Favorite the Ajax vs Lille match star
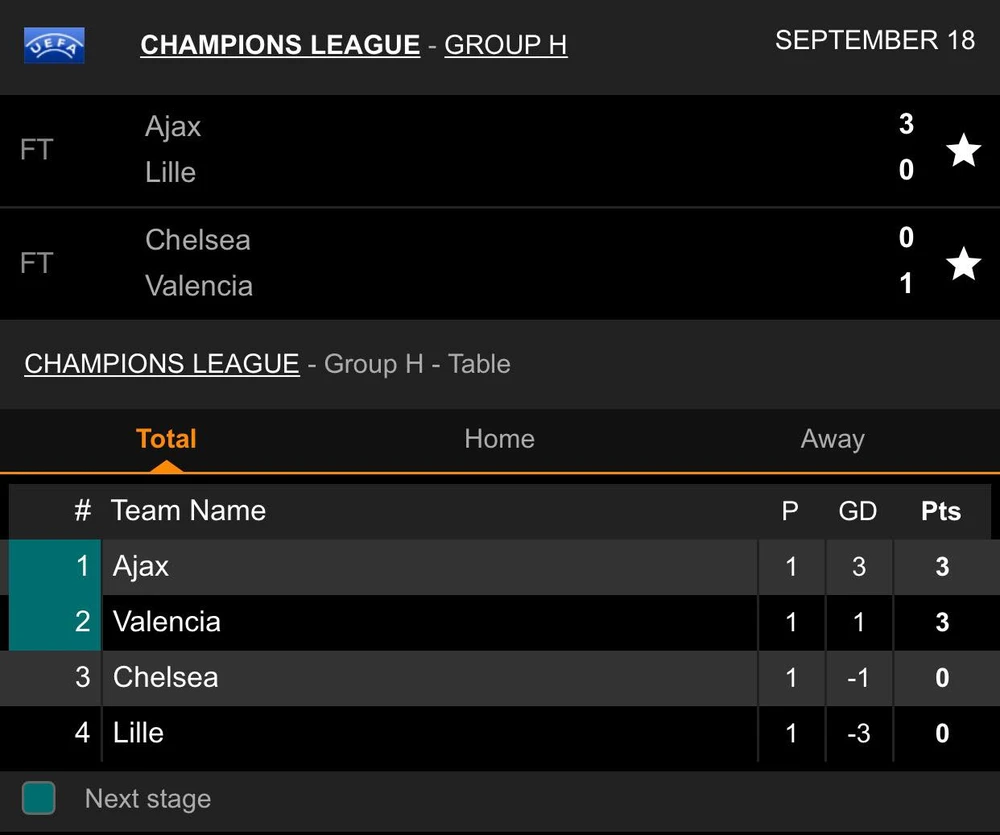 tap(963, 150)
